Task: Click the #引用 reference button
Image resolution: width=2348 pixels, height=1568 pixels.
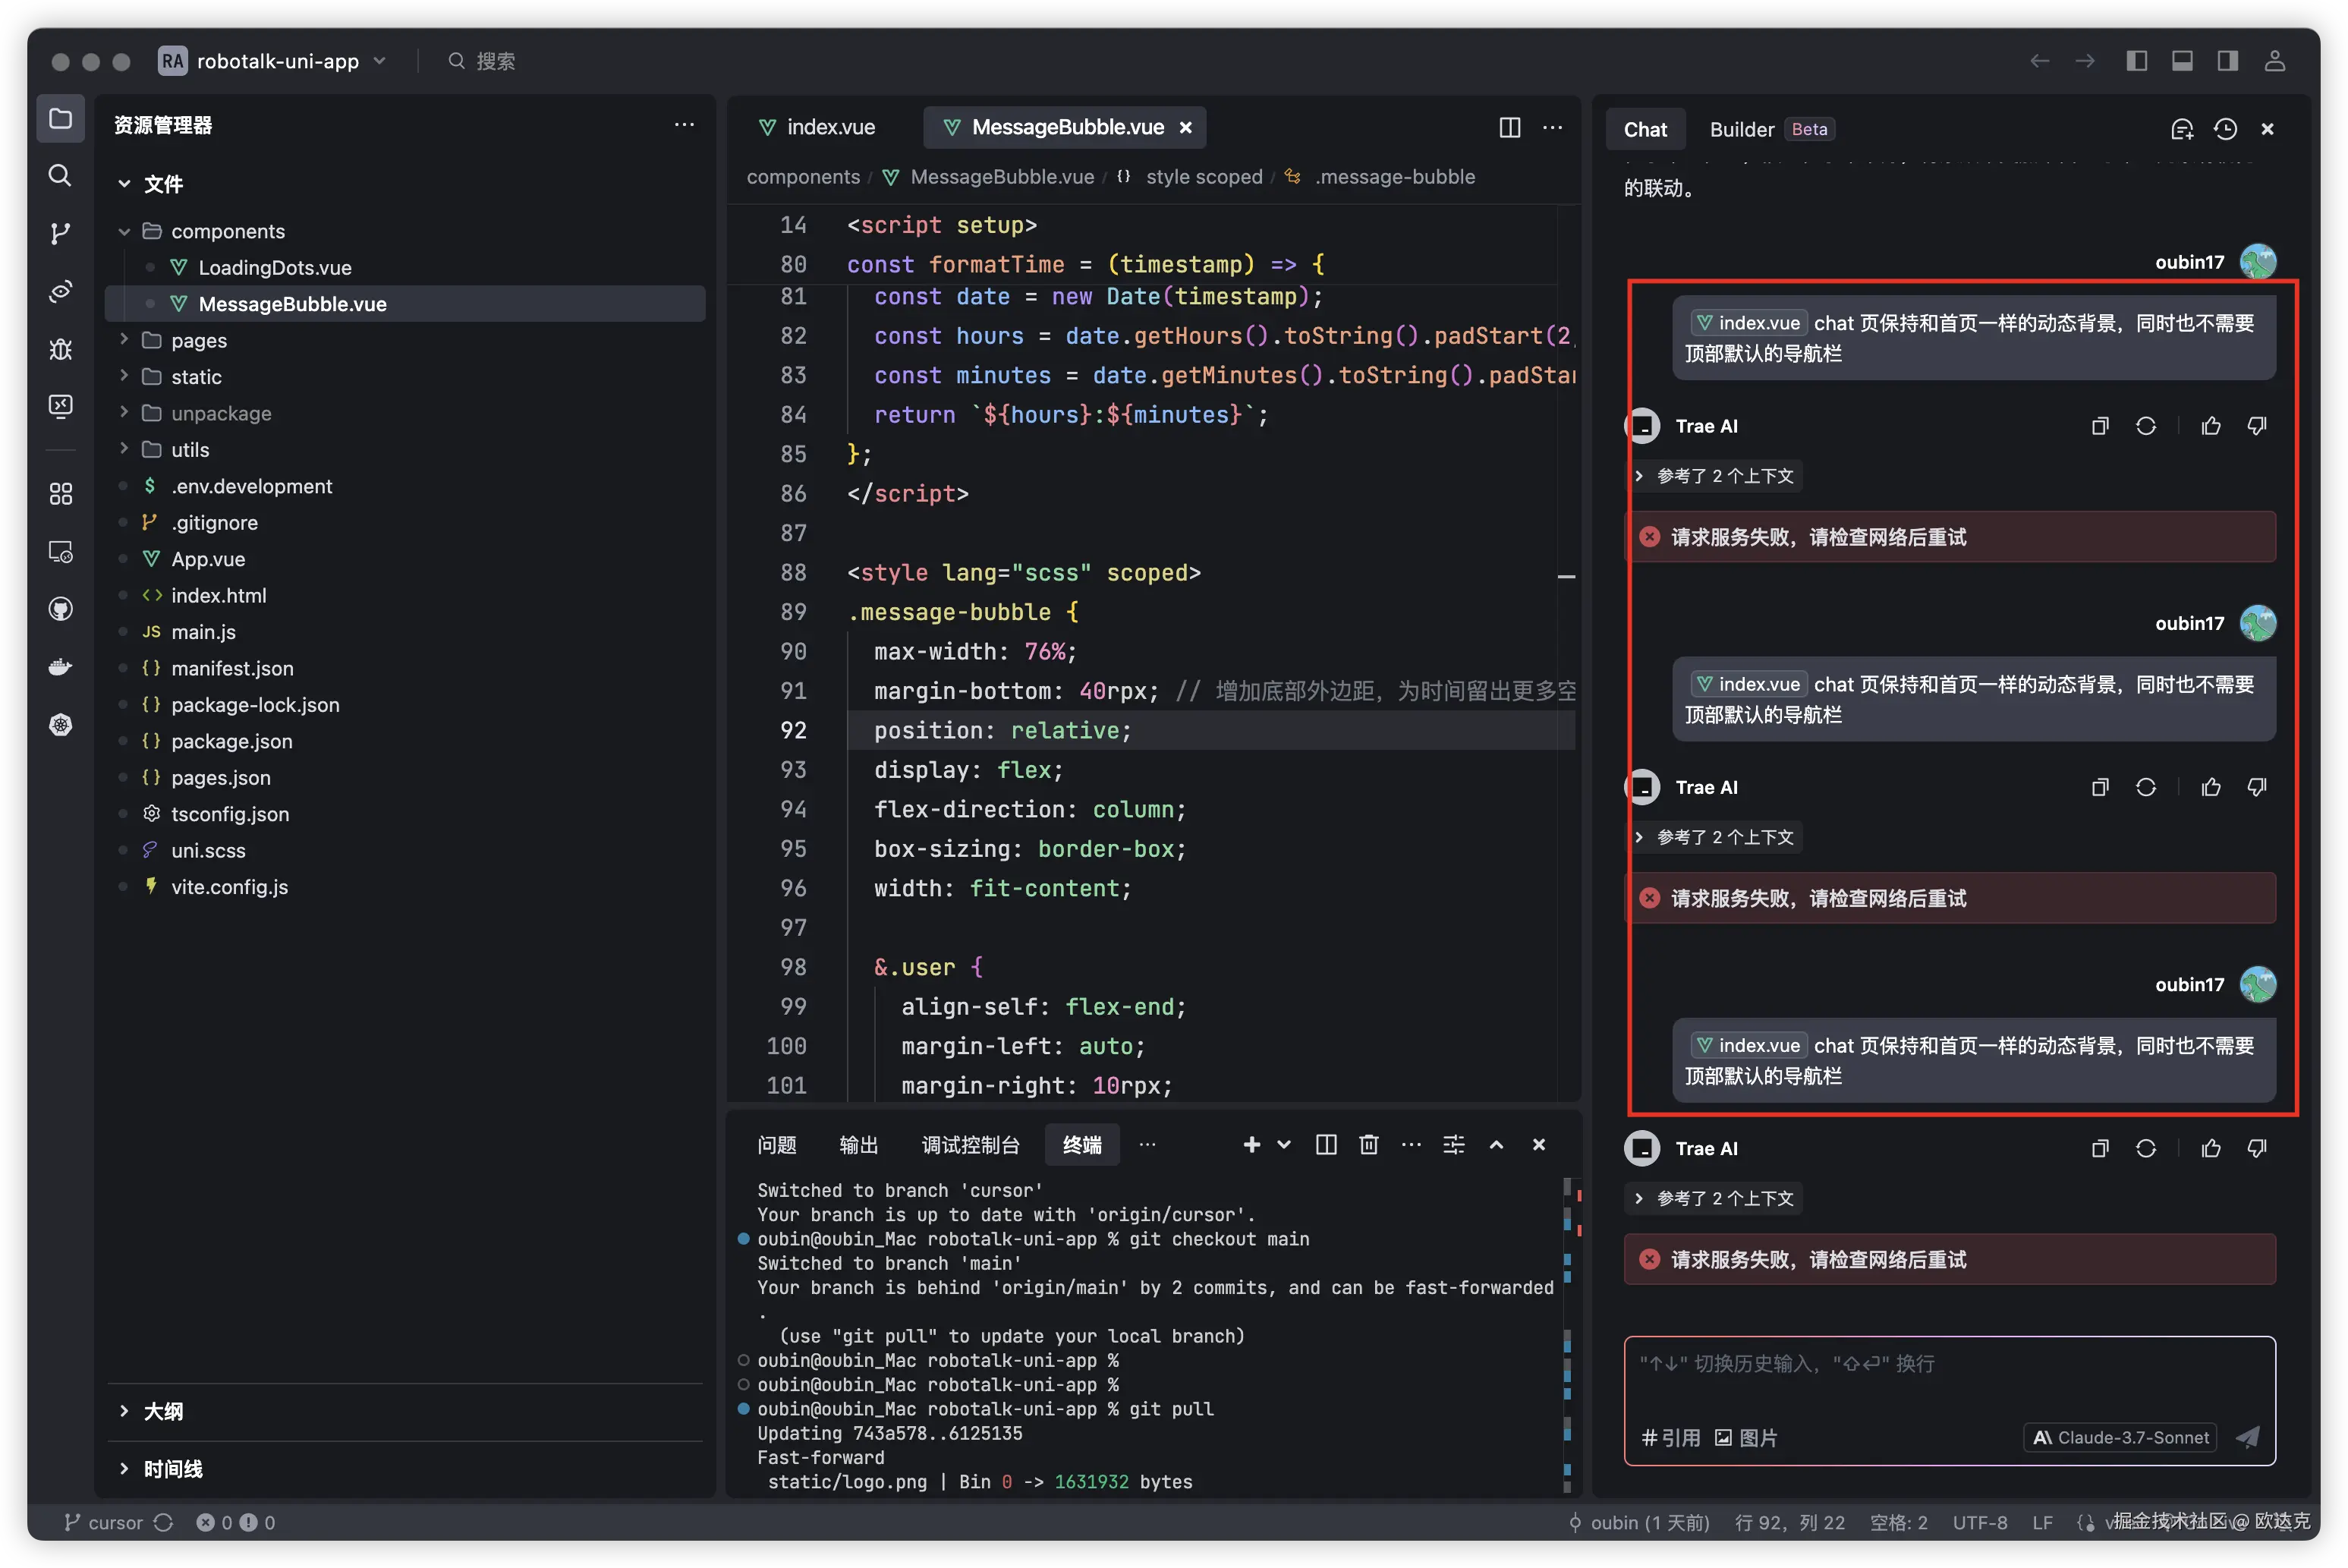Action: click(1671, 1437)
